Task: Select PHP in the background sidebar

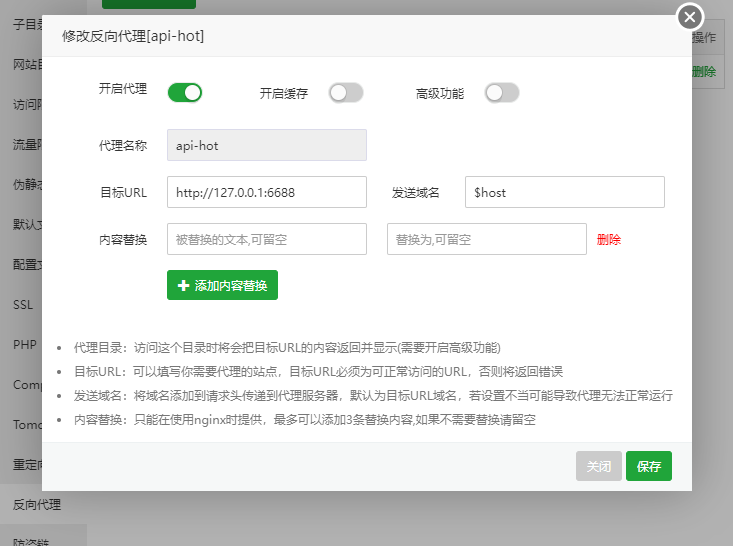Action: [25, 345]
